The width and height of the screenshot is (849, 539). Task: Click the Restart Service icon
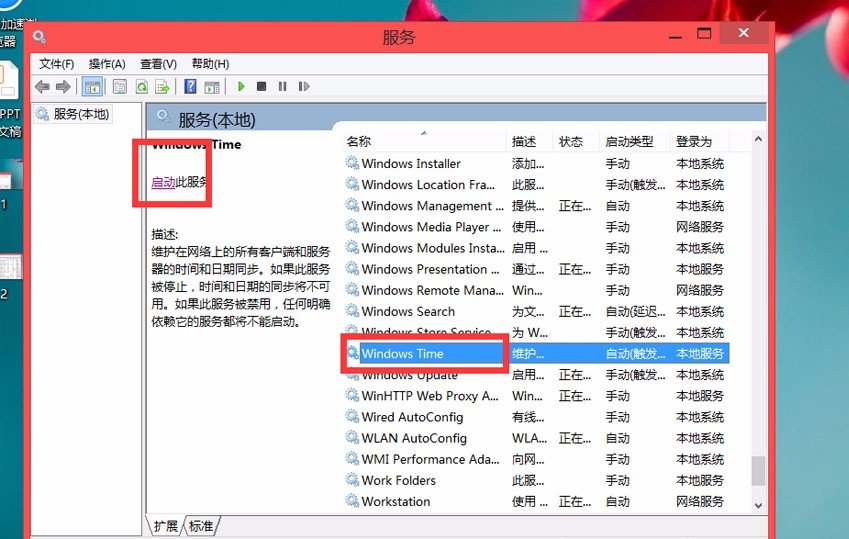tap(304, 86)
